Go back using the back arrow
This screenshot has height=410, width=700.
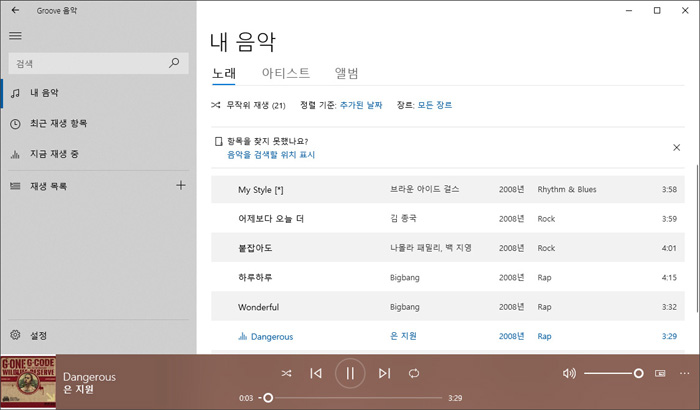point(15,10)
